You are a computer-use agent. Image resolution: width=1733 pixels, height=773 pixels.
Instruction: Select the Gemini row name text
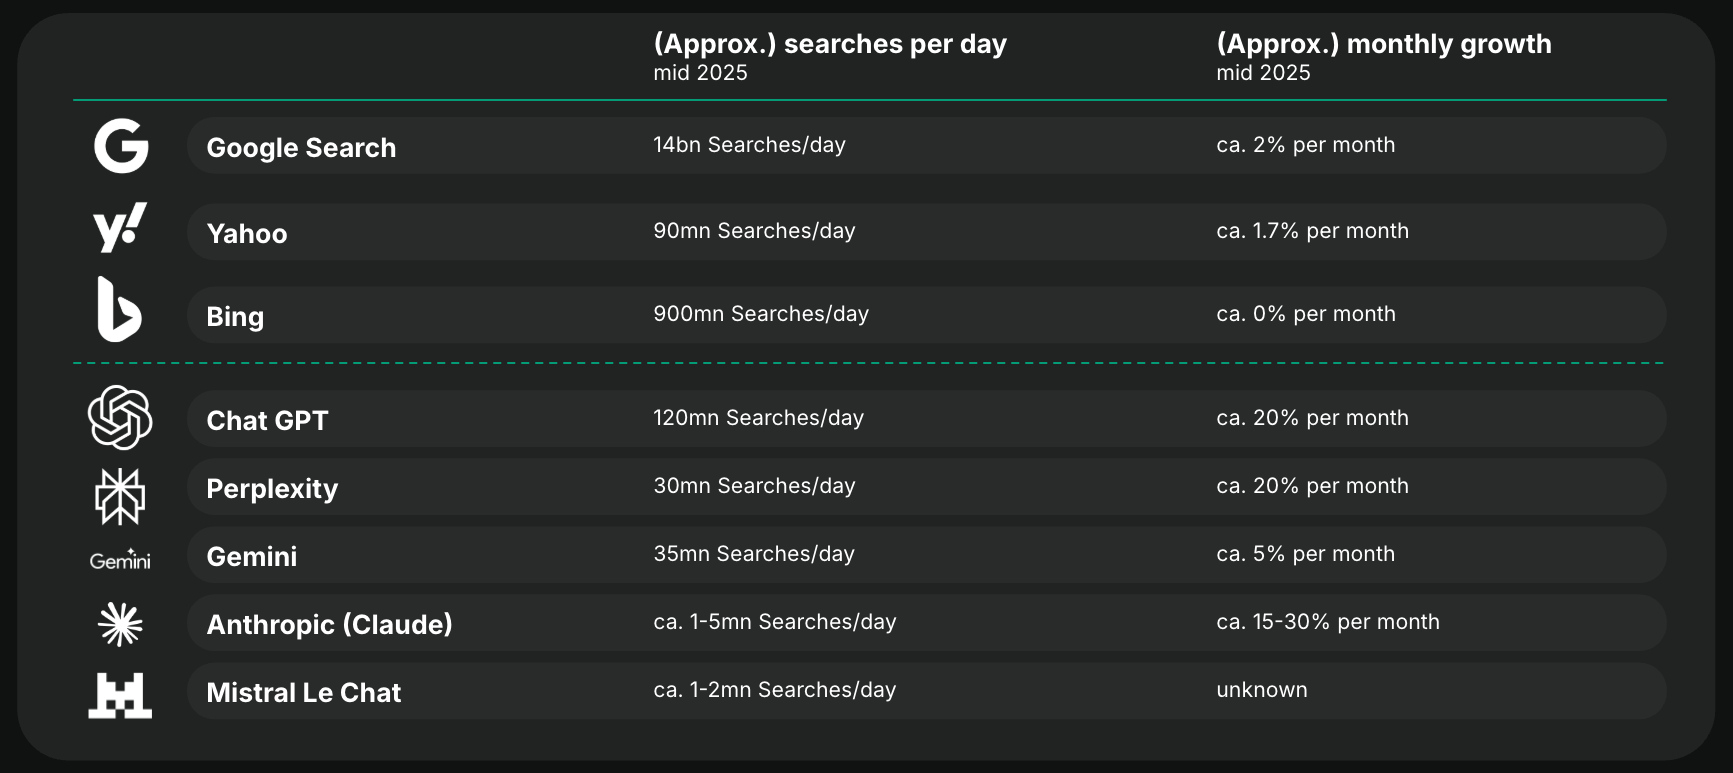(252, 557)
